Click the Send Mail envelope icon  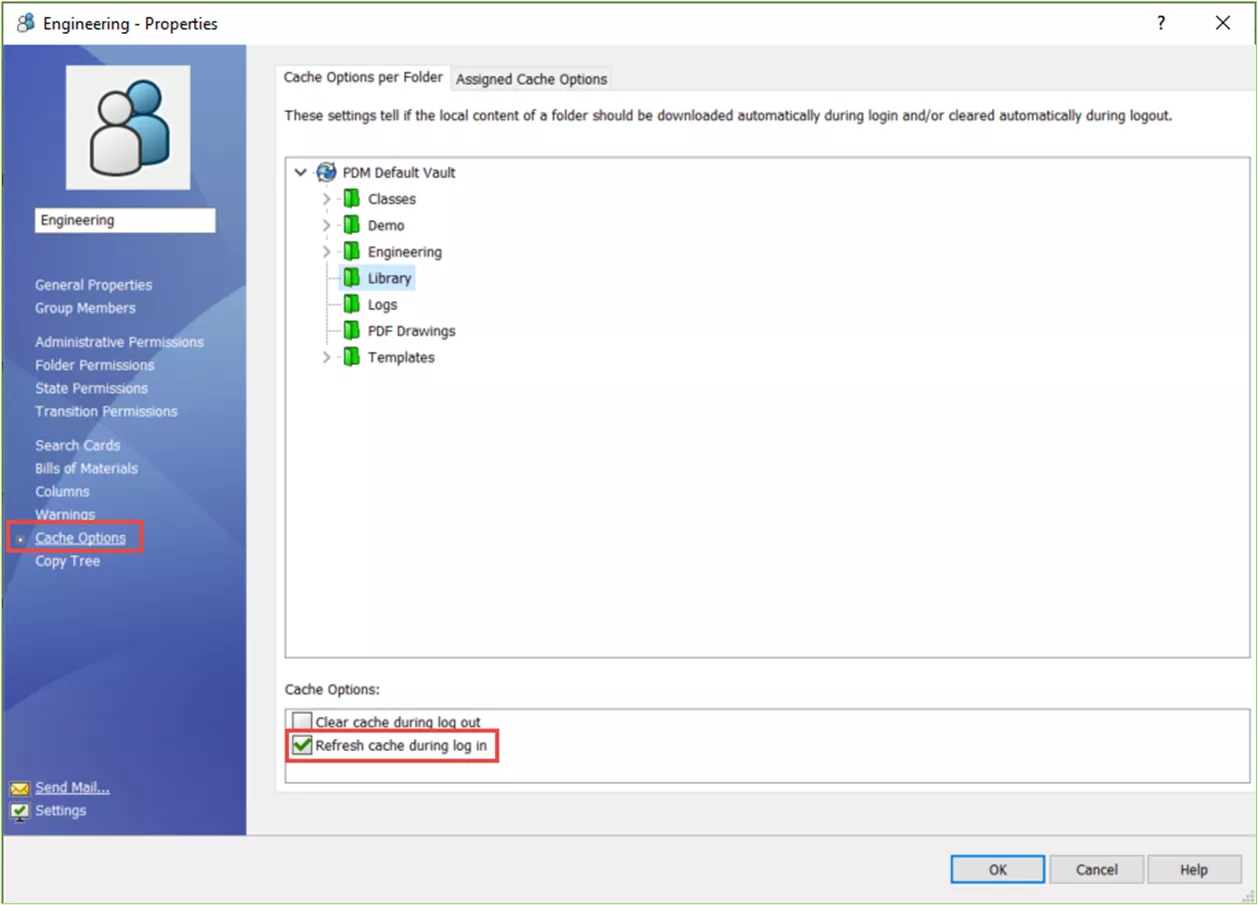pos(20,788)
